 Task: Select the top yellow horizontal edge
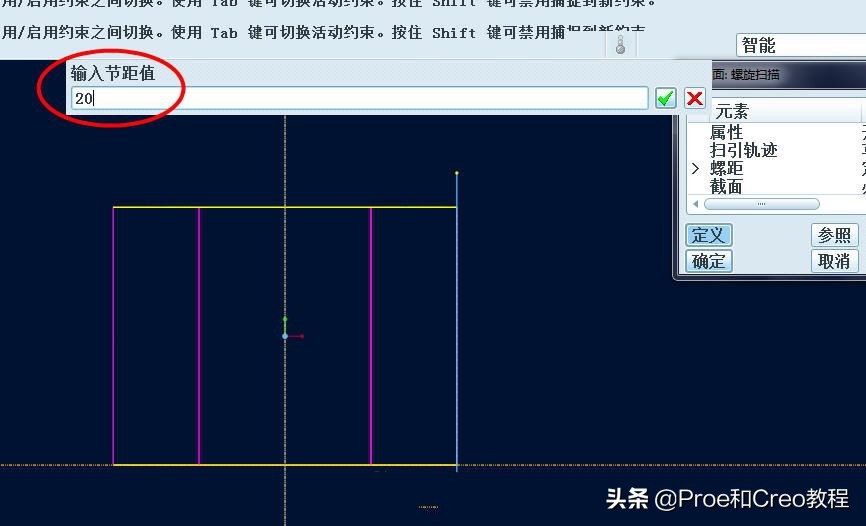pyautogui.click(x=284, y=207)
